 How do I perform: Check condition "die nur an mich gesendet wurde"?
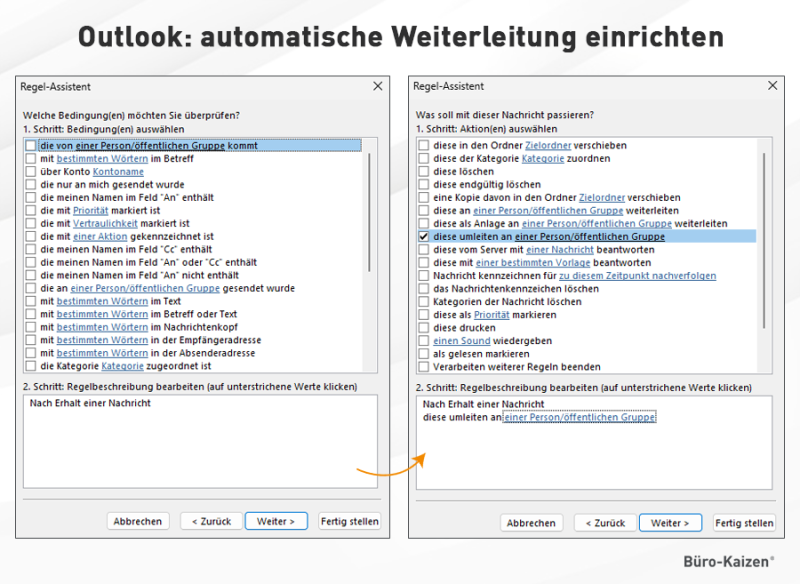(30, 185)
